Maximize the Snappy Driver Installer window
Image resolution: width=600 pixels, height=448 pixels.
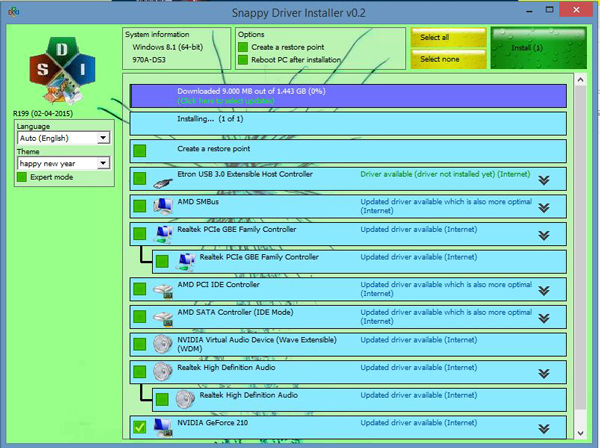coord(549,10)
